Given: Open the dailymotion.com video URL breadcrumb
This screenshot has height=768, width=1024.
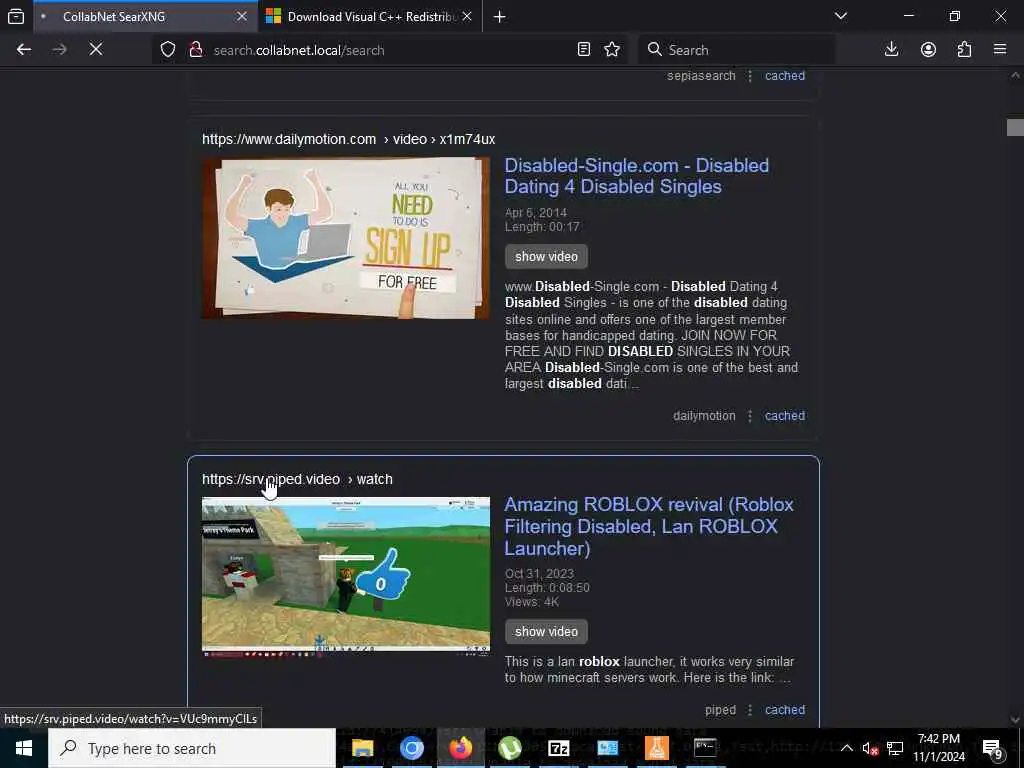Looking at the screenshot, I should [x=348, y=139].
